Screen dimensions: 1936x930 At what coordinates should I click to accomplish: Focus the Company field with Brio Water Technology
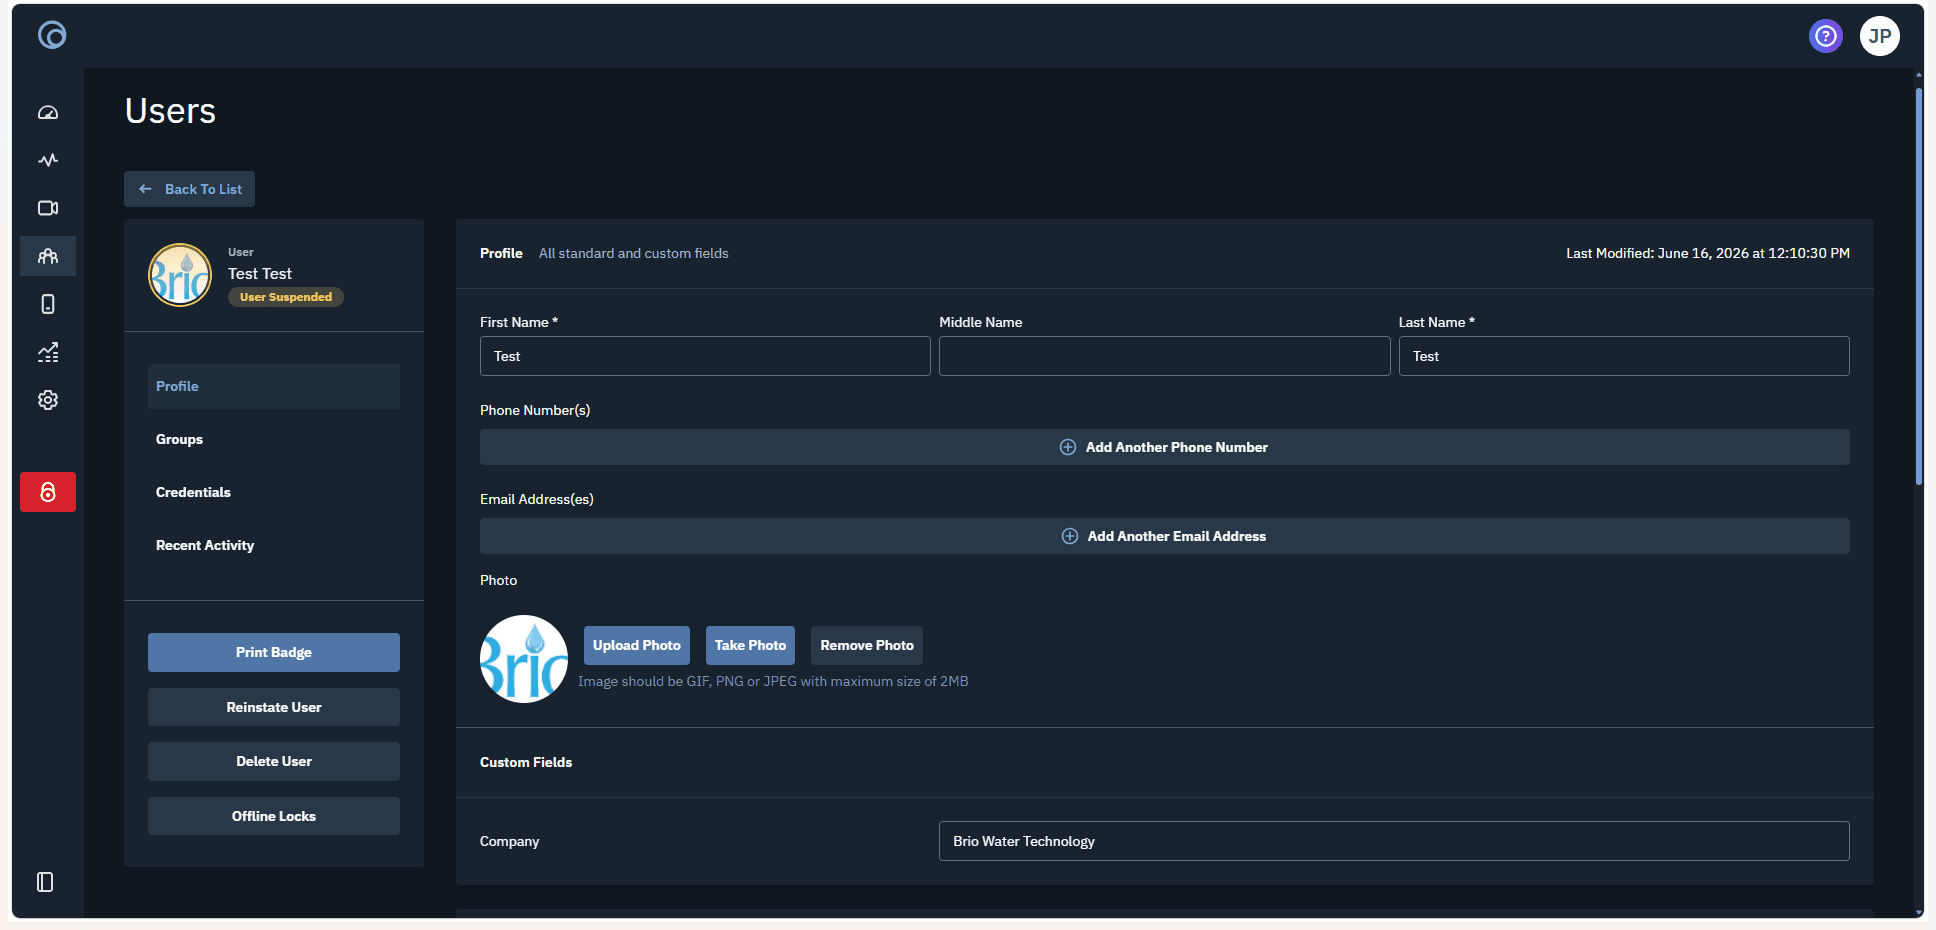pyautogui.click(x=1394, y=841)
